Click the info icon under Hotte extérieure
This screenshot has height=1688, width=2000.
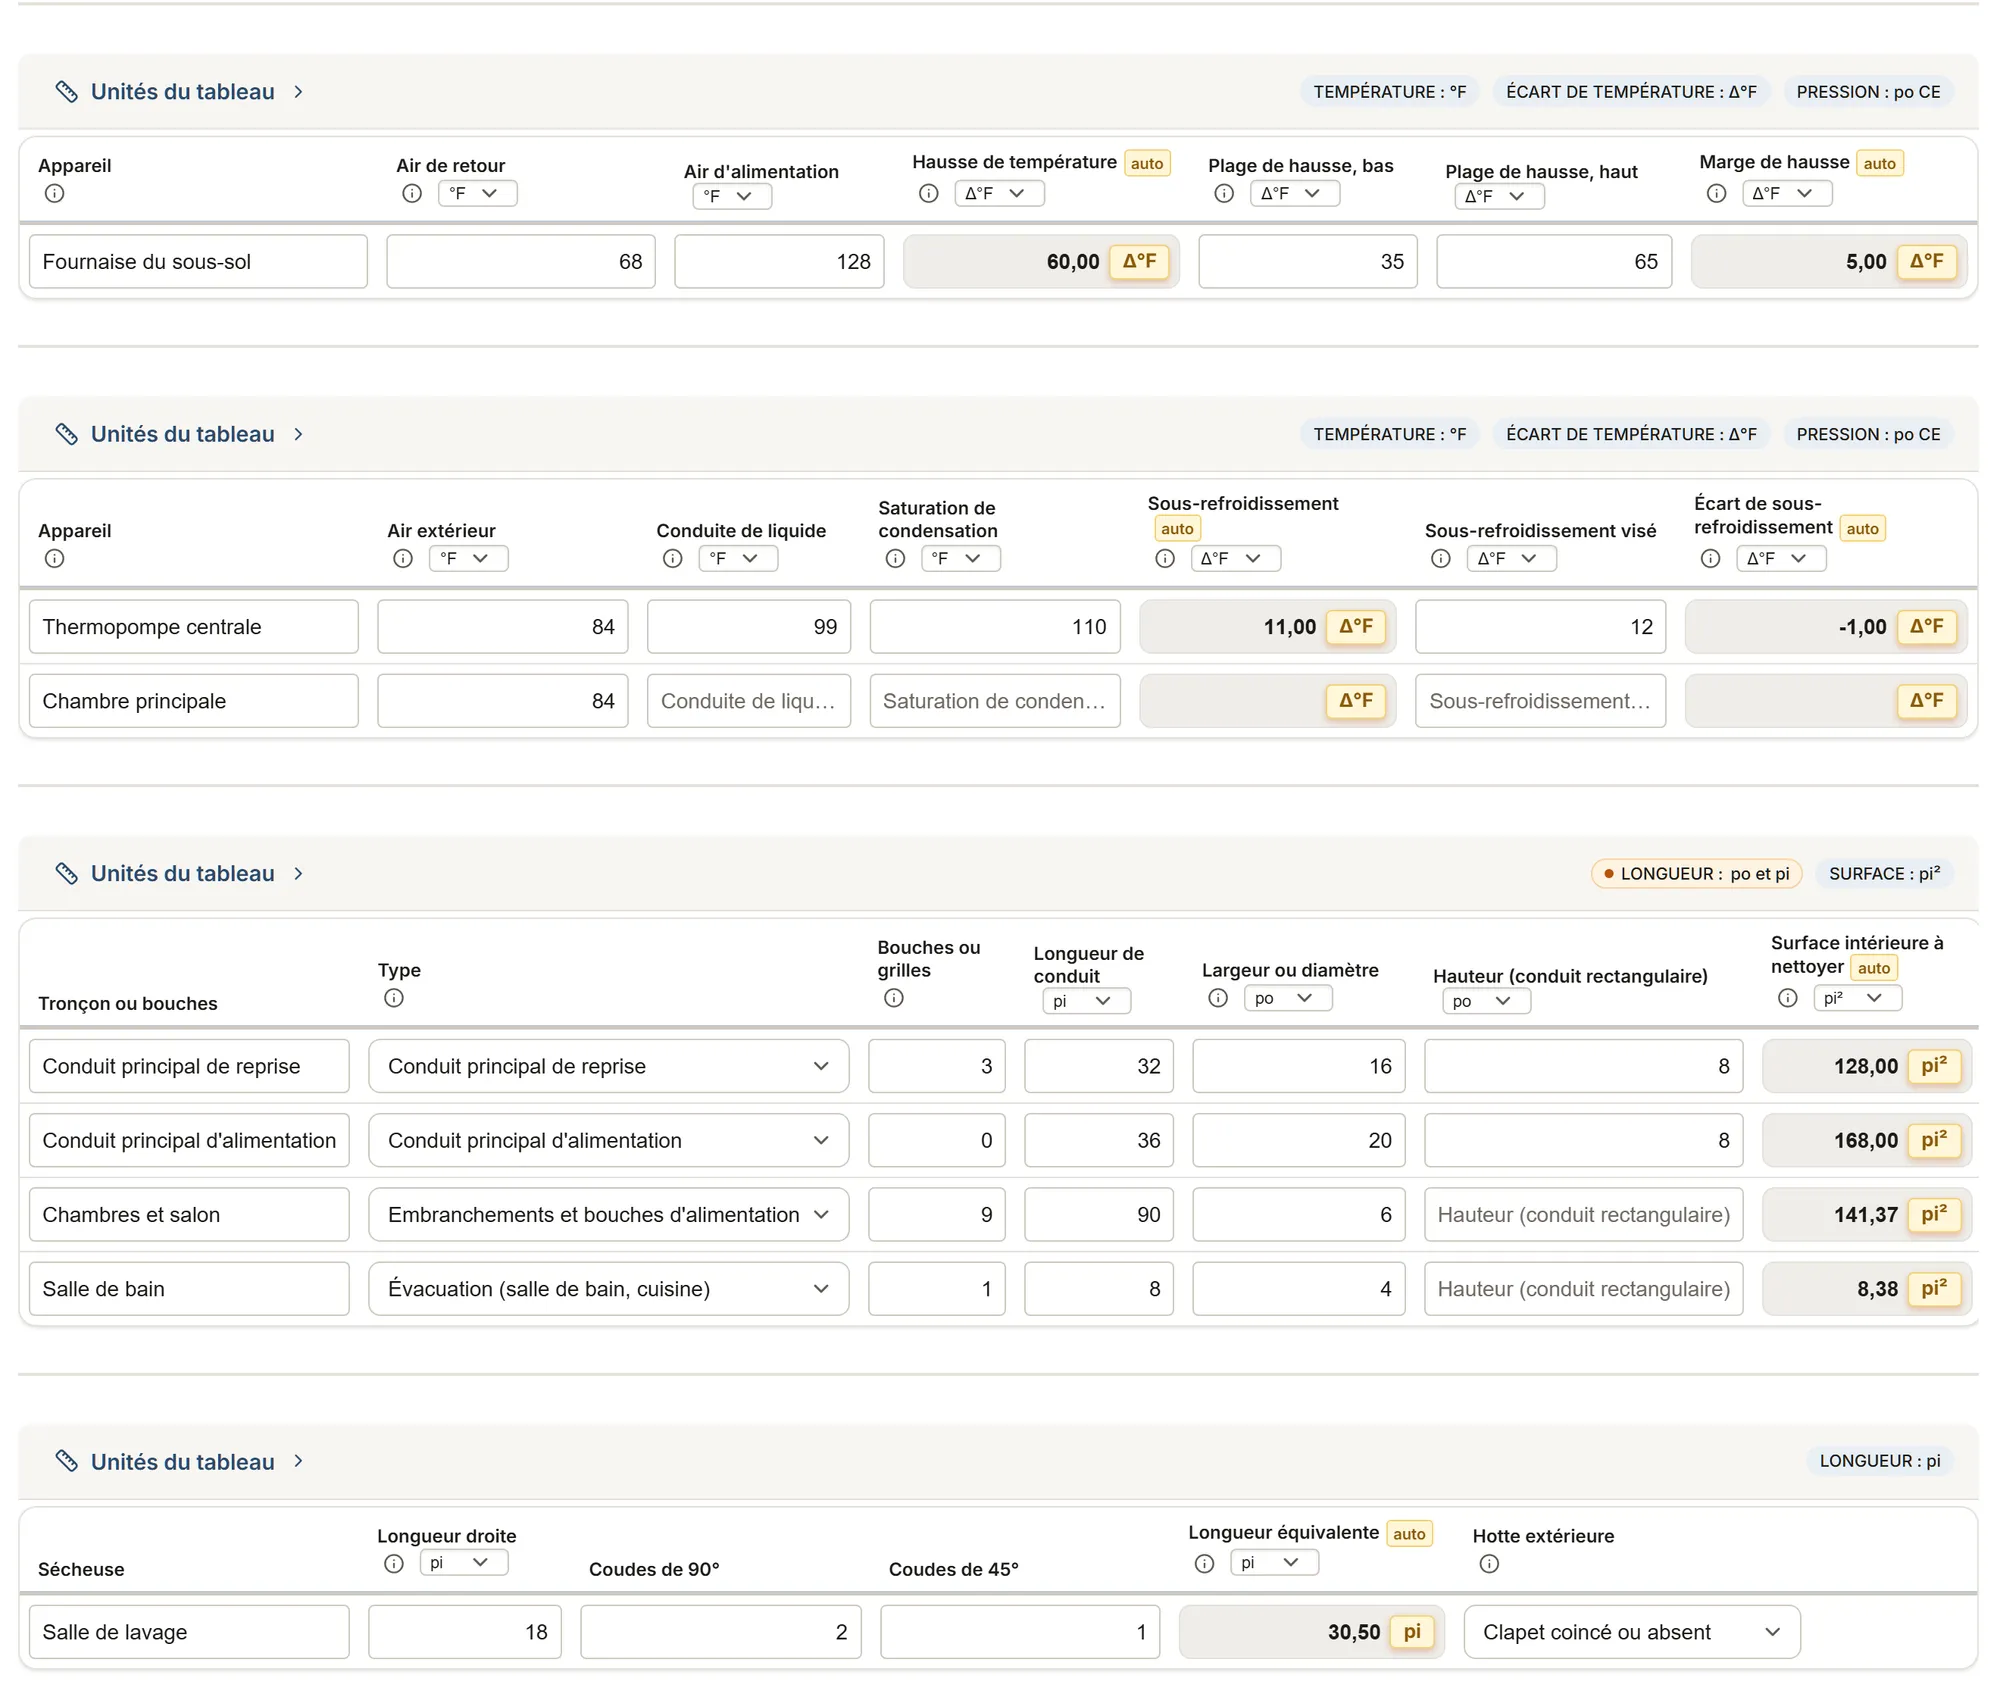tap(1489, 1564)
